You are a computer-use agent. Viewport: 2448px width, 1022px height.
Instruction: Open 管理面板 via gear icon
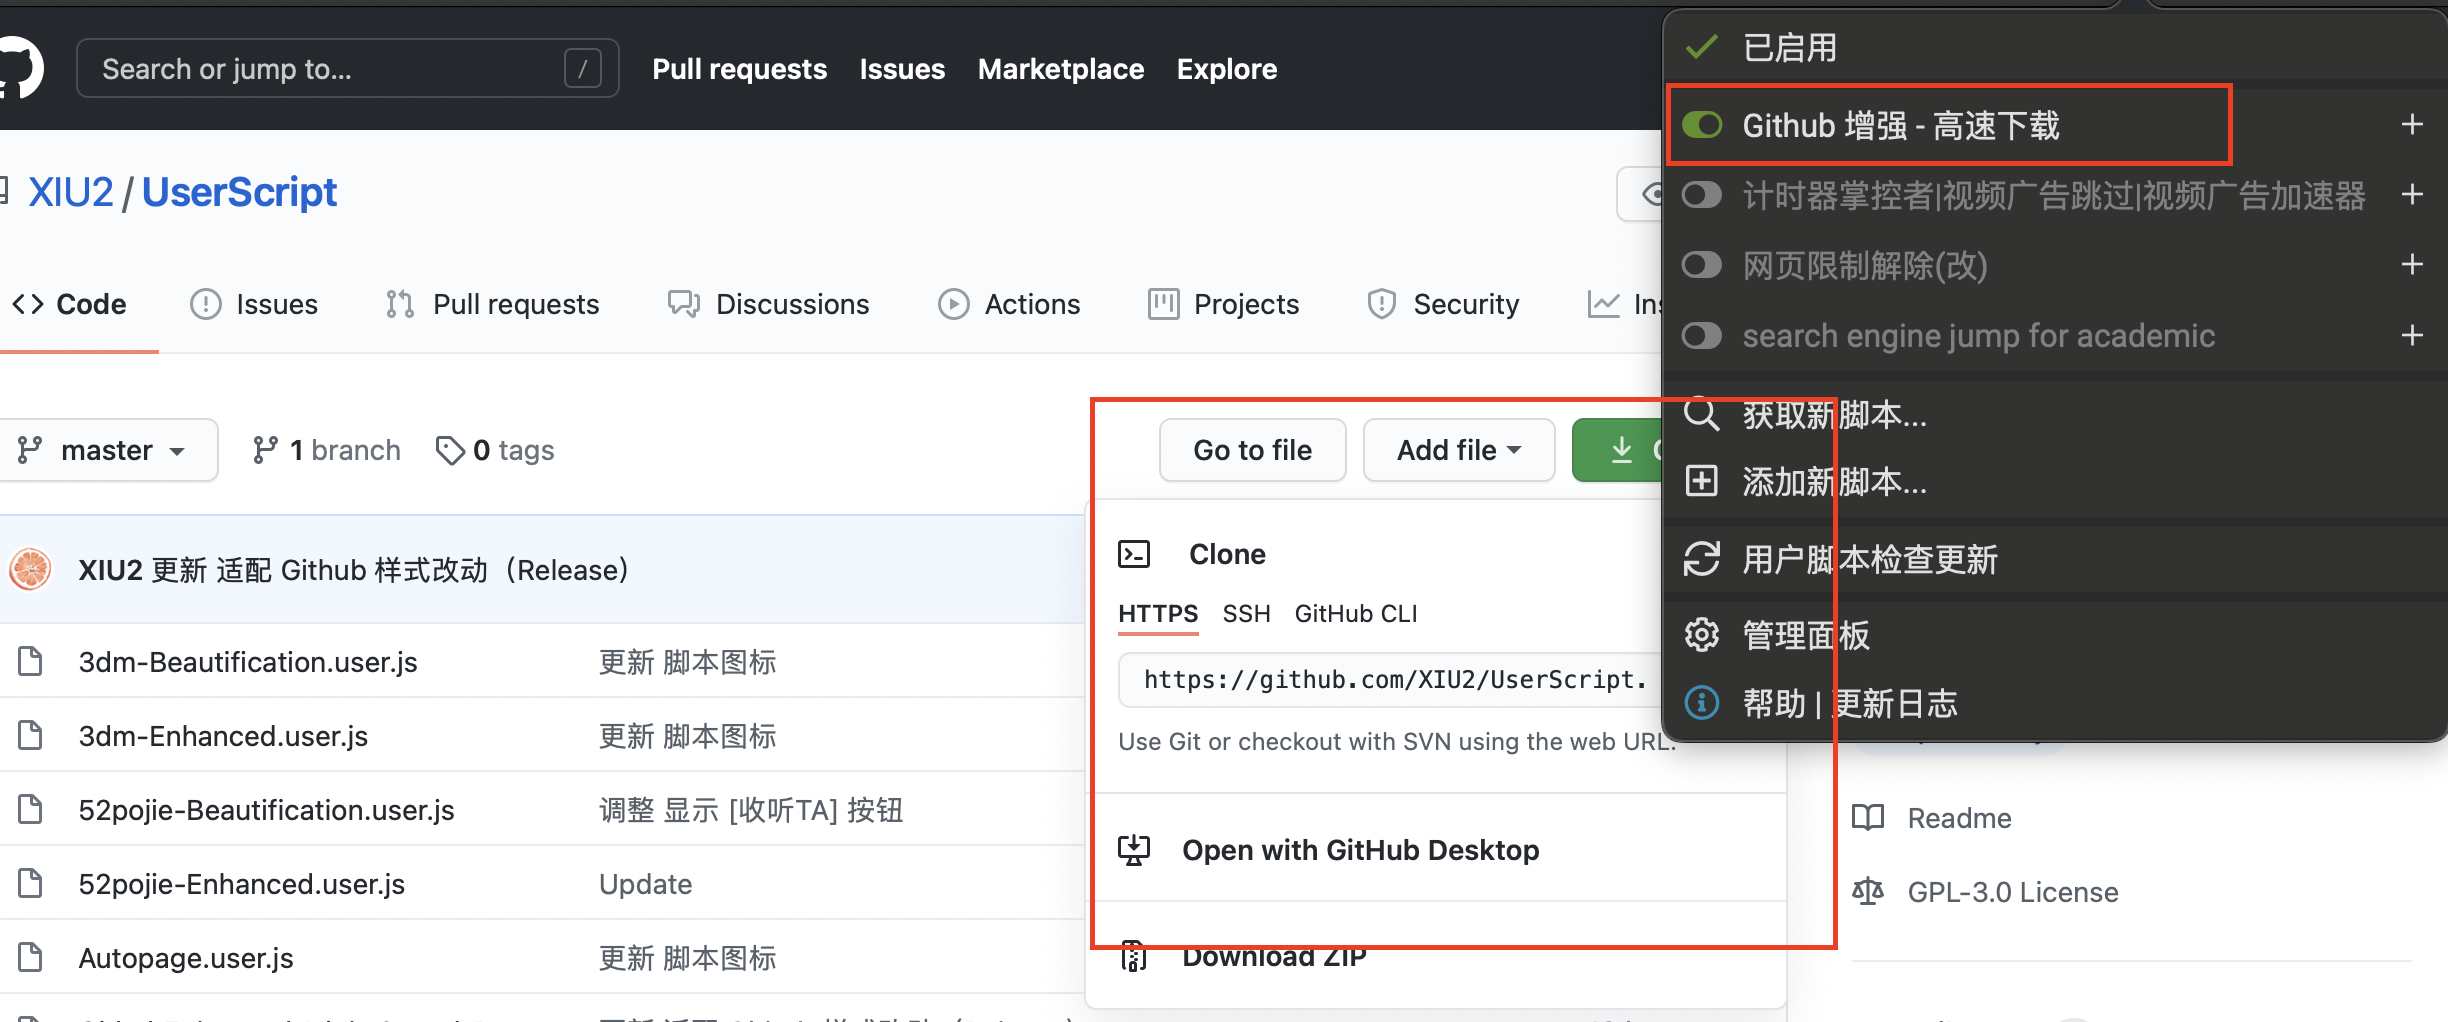[1701, 635]
